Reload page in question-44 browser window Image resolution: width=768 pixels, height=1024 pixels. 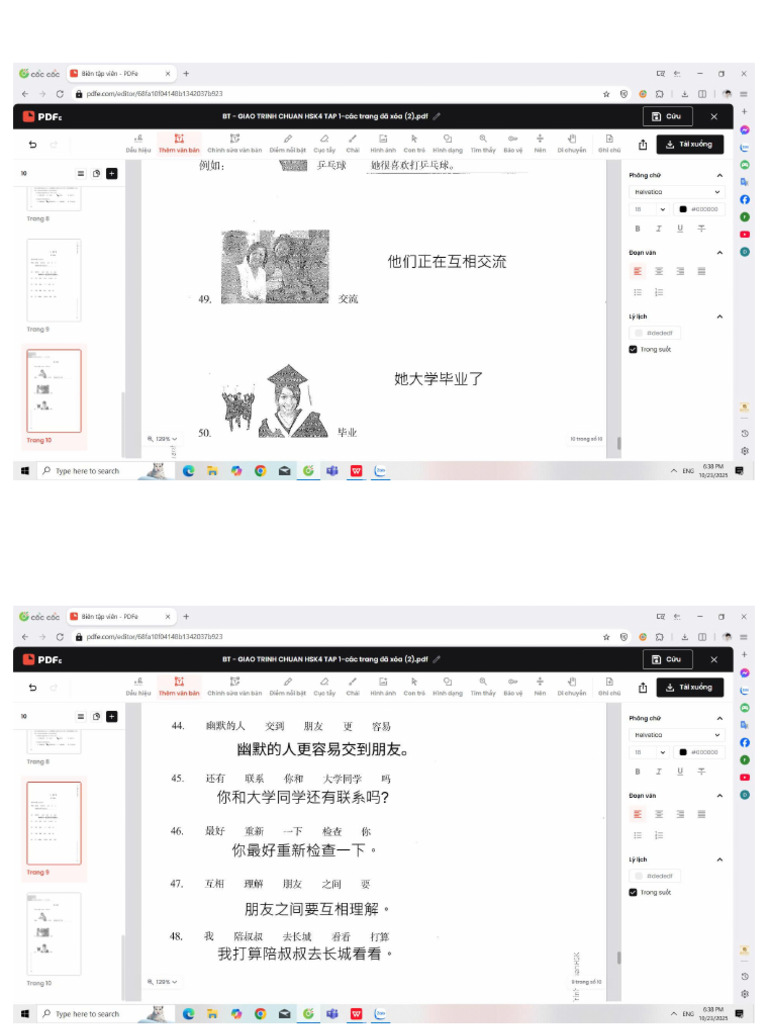click(x=59, y=637)
